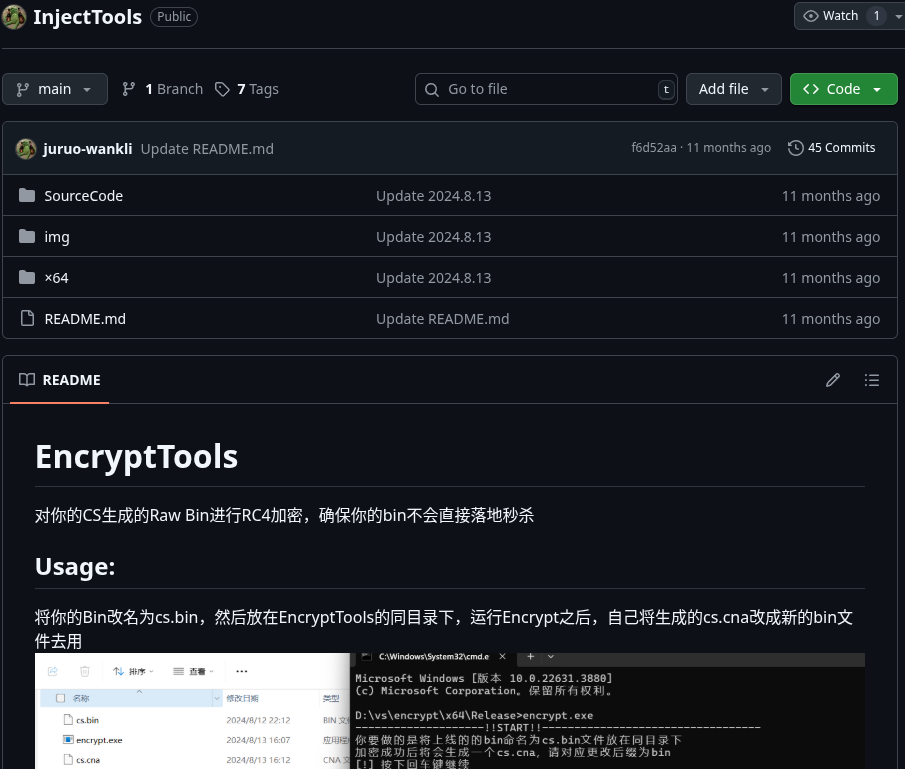Click the InjectTools repository avatar icon

15,16
